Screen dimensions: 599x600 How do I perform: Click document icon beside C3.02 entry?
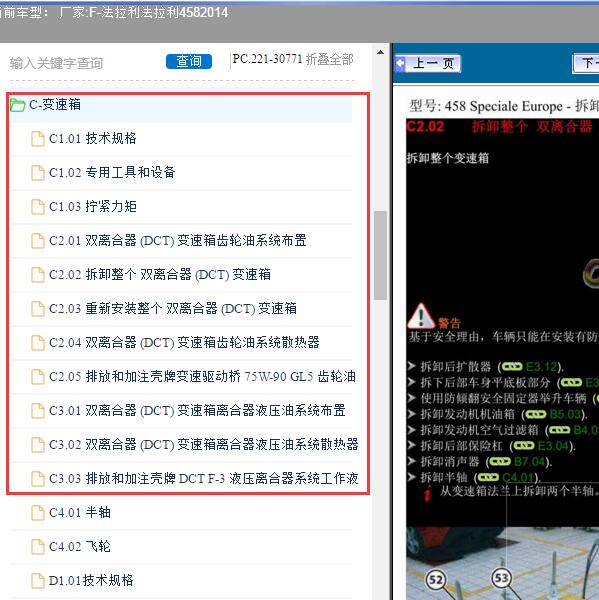38,445
